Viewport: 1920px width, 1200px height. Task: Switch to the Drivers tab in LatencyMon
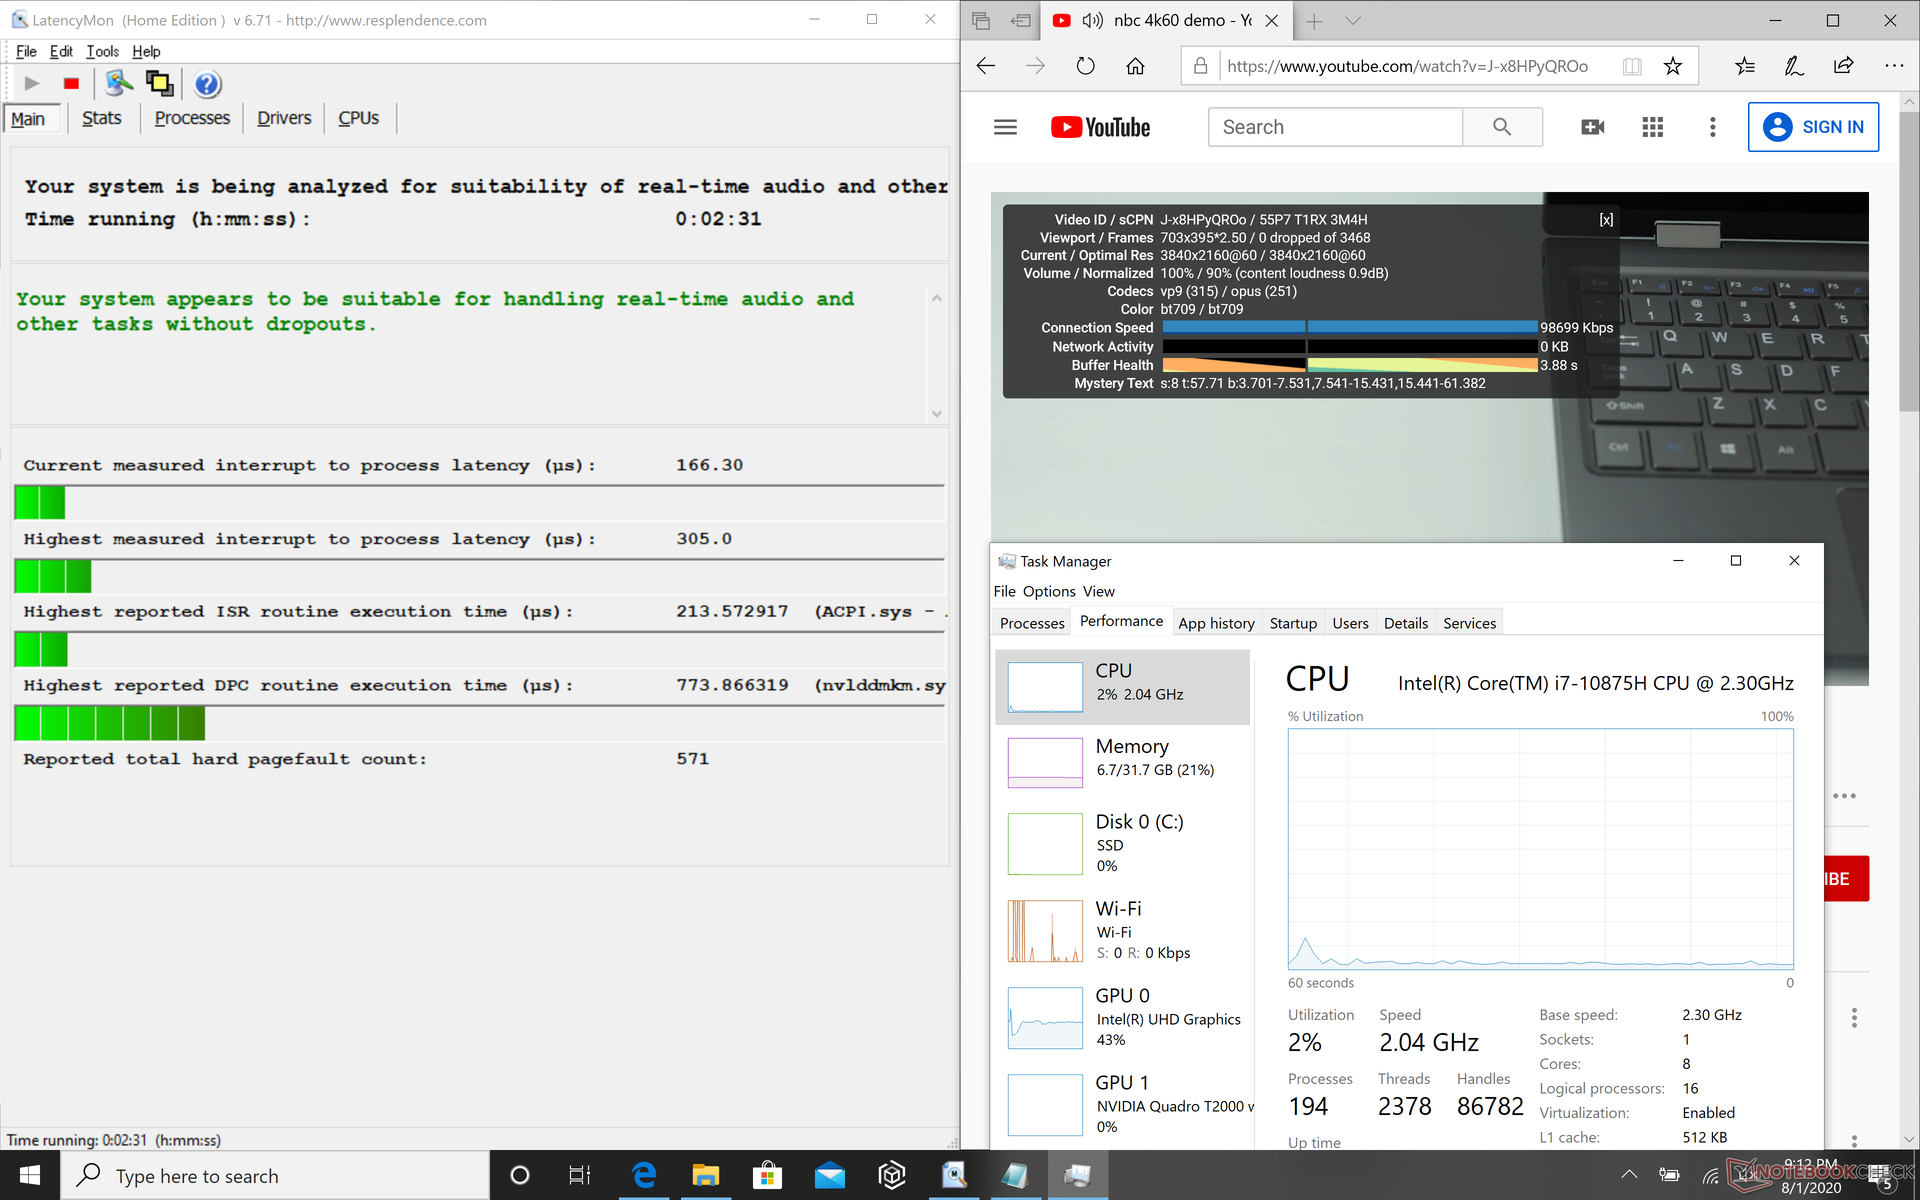pos(284,118)
